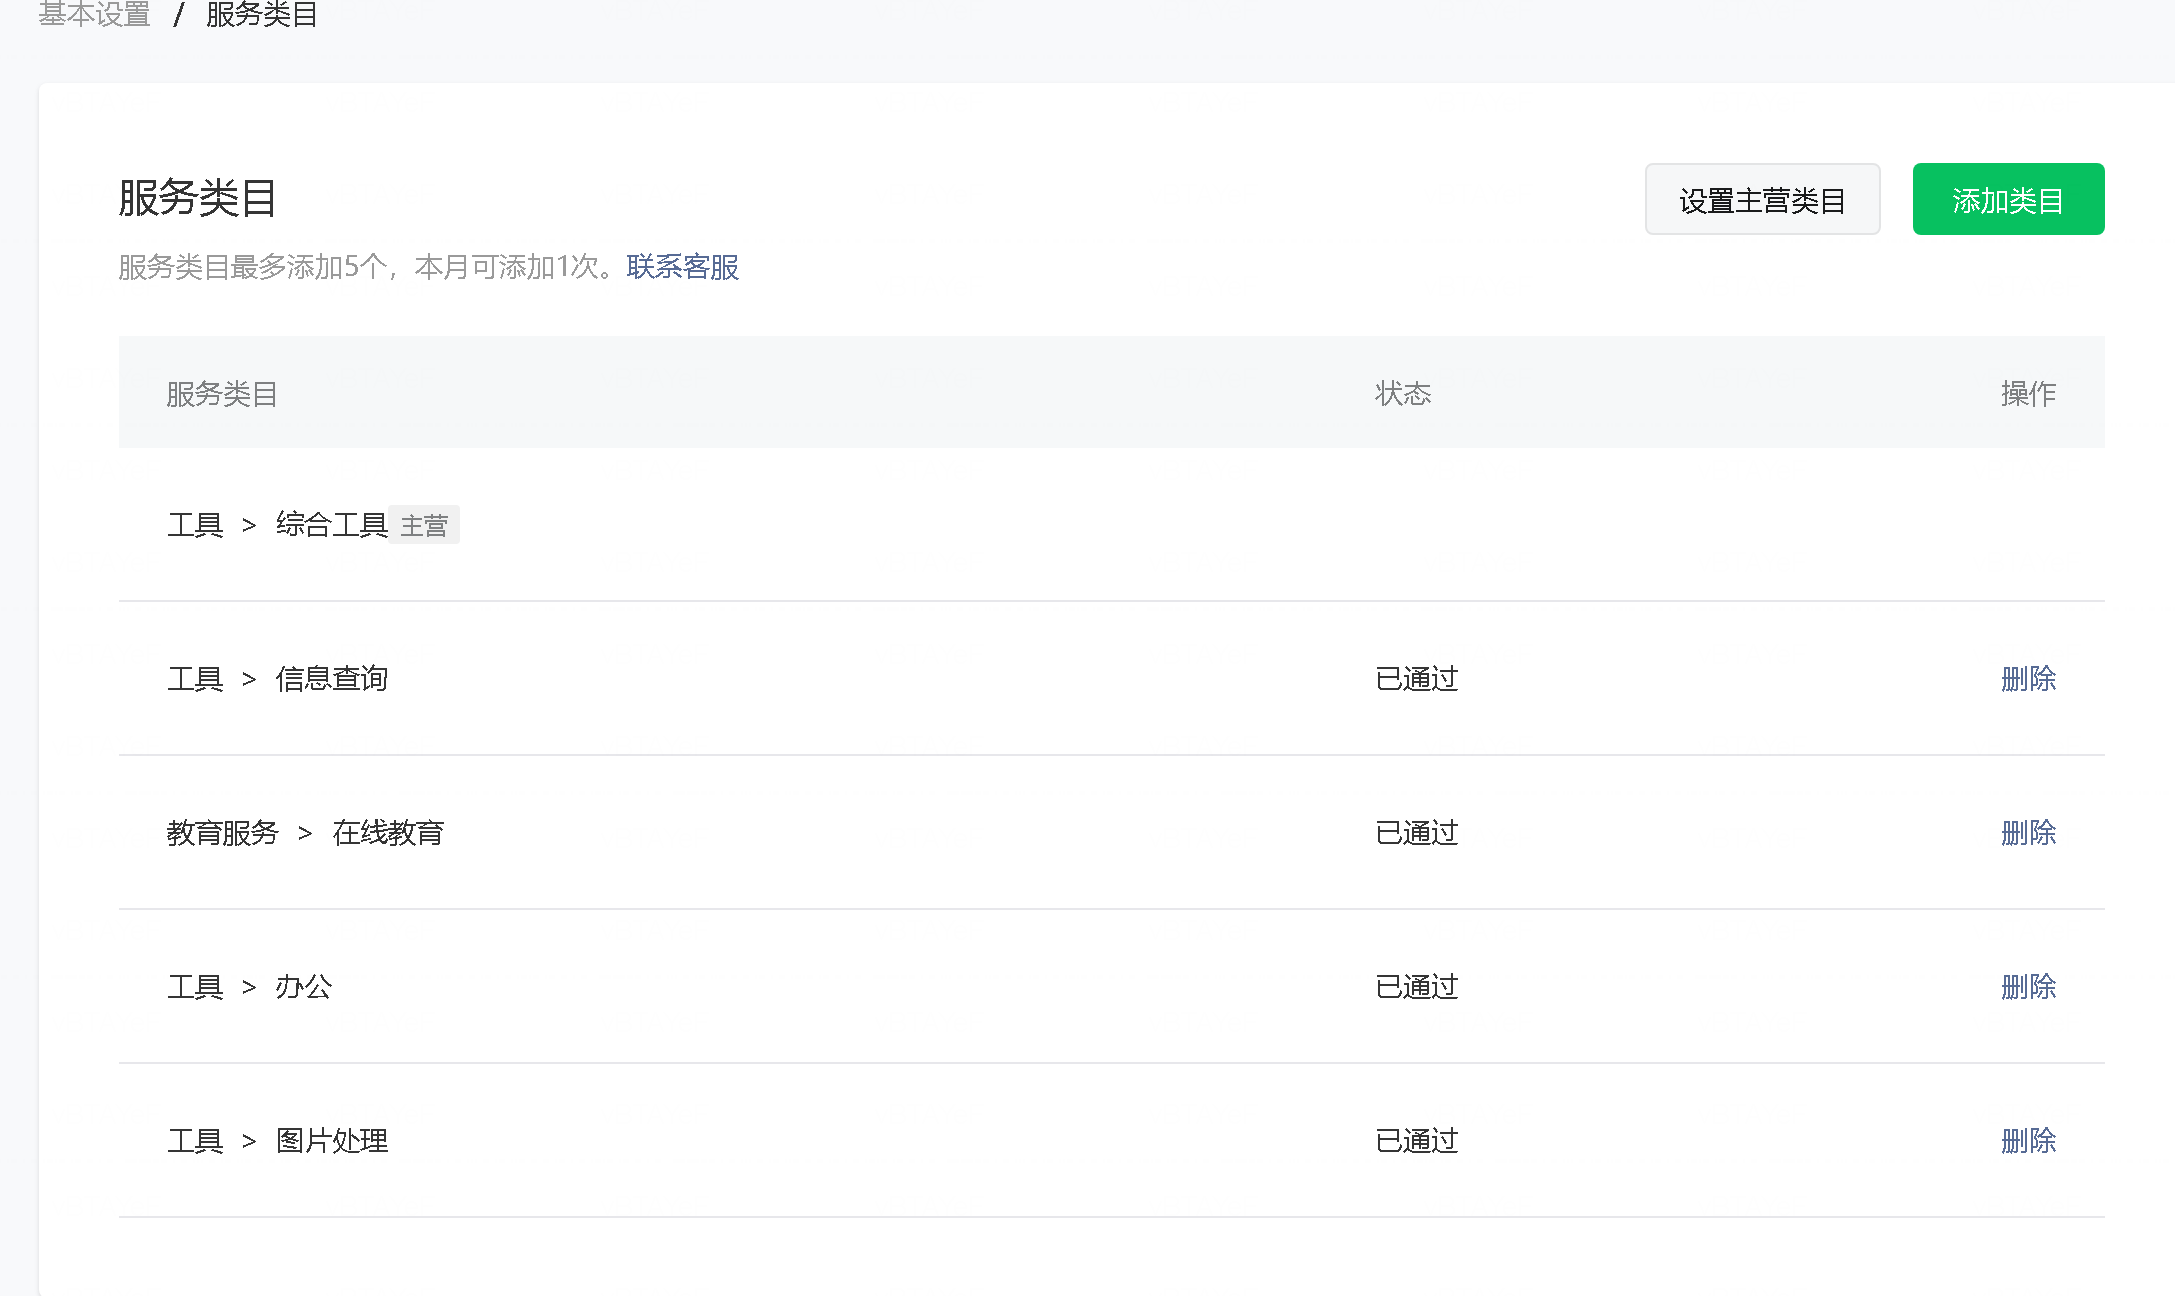Click the 服务类目 table column header
The width and height of the screenshot is (2175, 1296).
pos(221,394)
